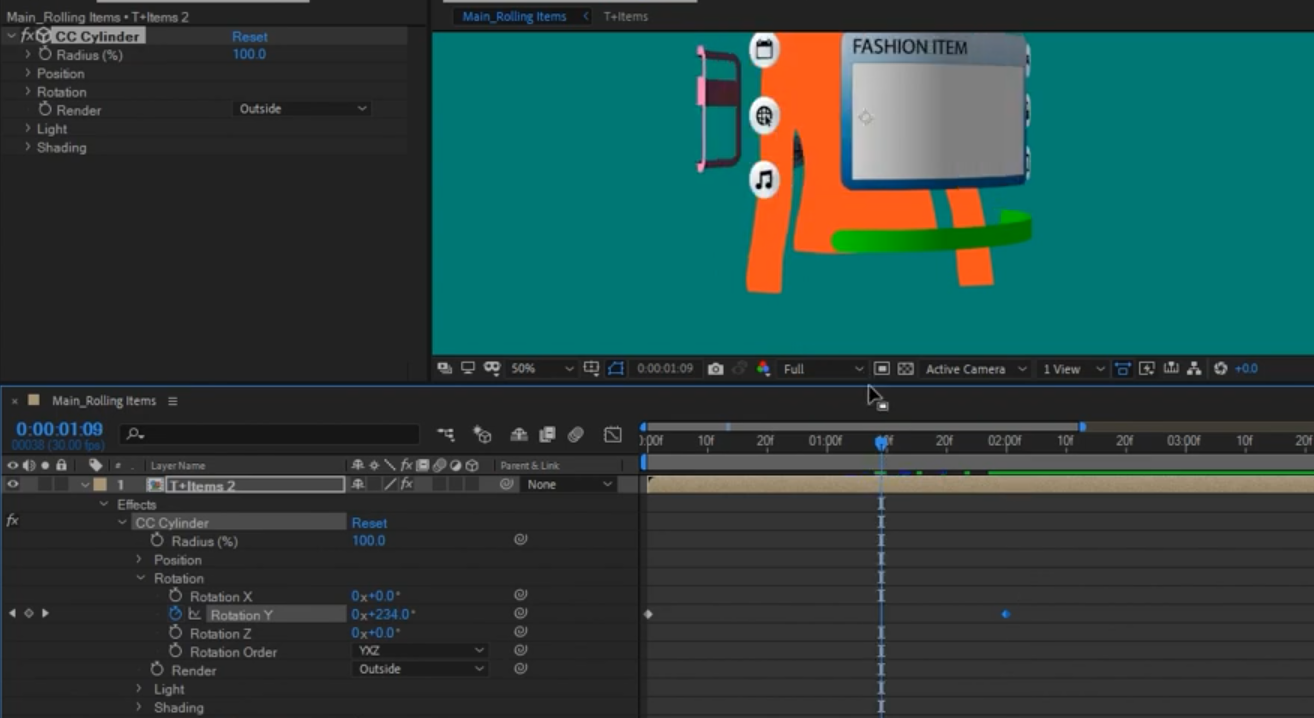Expand the Shading group in Effect Controls
This screenshot has height=718, width=1314.
click(28, 148)
